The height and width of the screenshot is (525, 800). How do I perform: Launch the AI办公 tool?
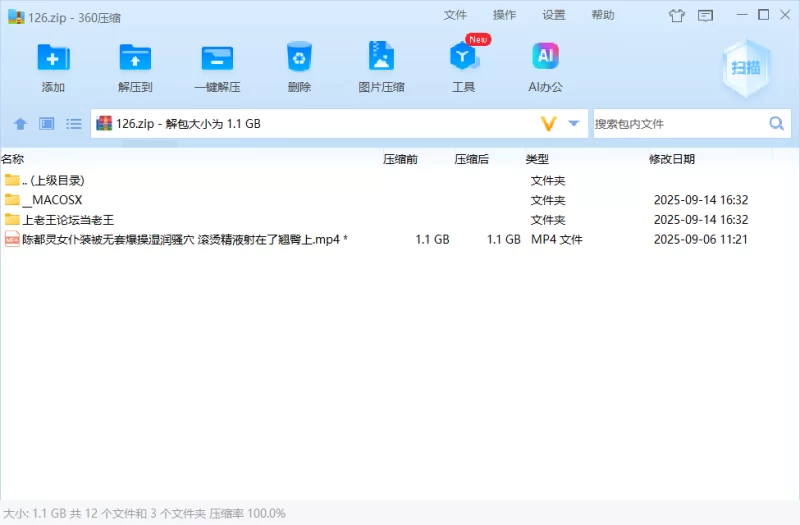(545, 56)
